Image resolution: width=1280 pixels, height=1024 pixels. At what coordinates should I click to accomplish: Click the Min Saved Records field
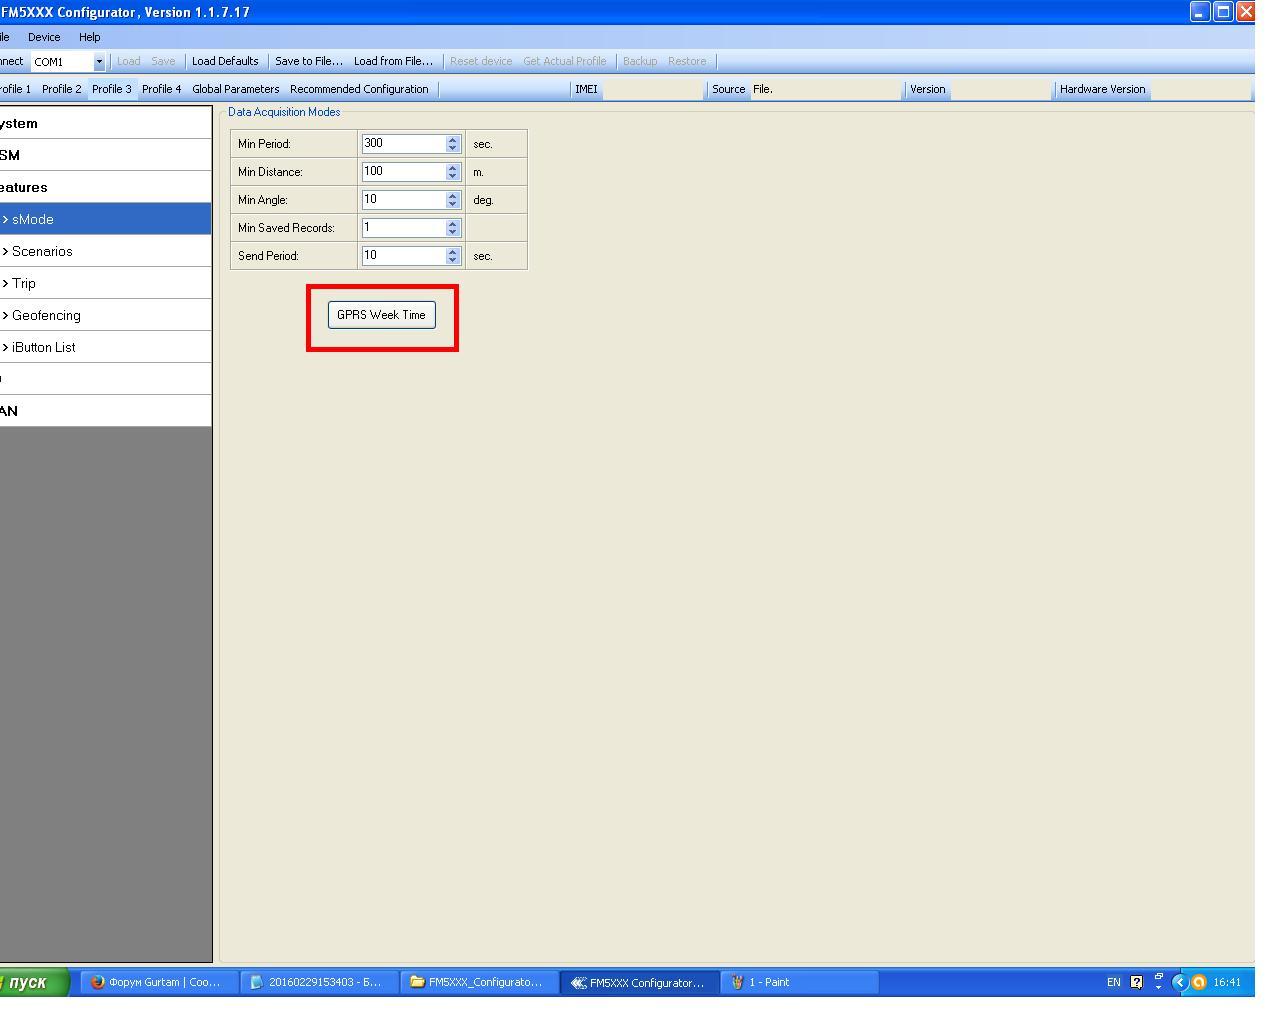click(x=403, y=228)
